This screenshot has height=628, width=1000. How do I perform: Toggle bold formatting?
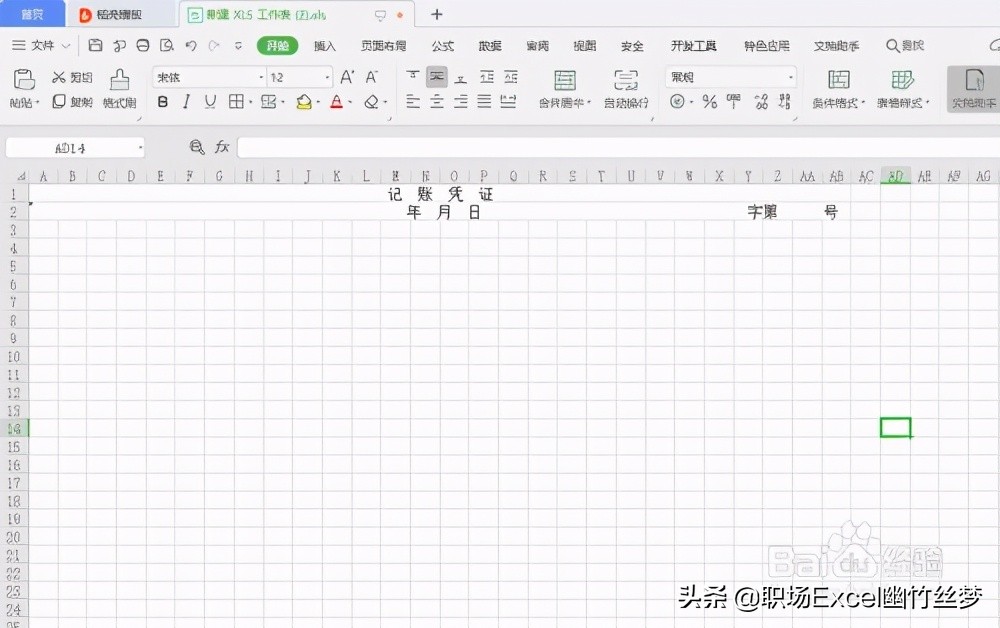pyautogui.click(x=163, y=101)
